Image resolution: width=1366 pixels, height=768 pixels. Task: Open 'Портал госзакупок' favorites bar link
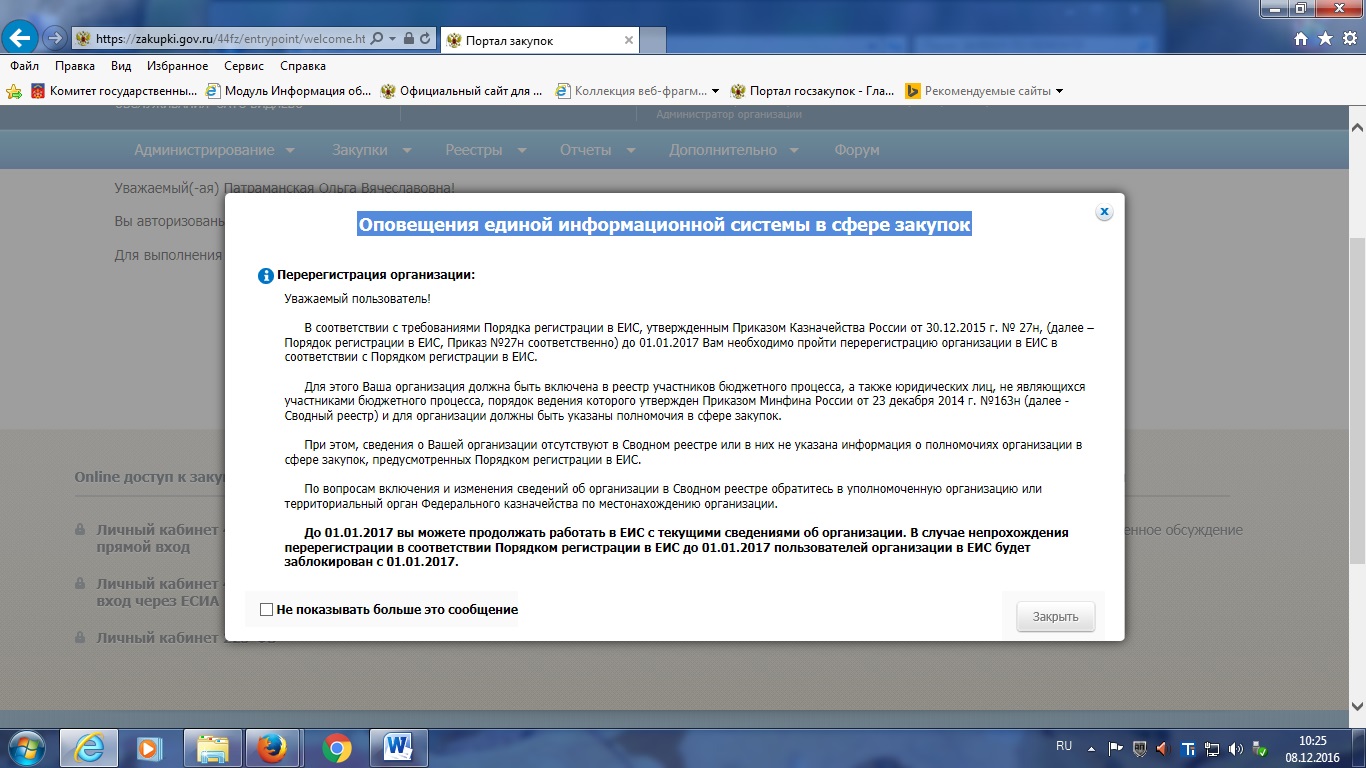[x=812, y=91]
